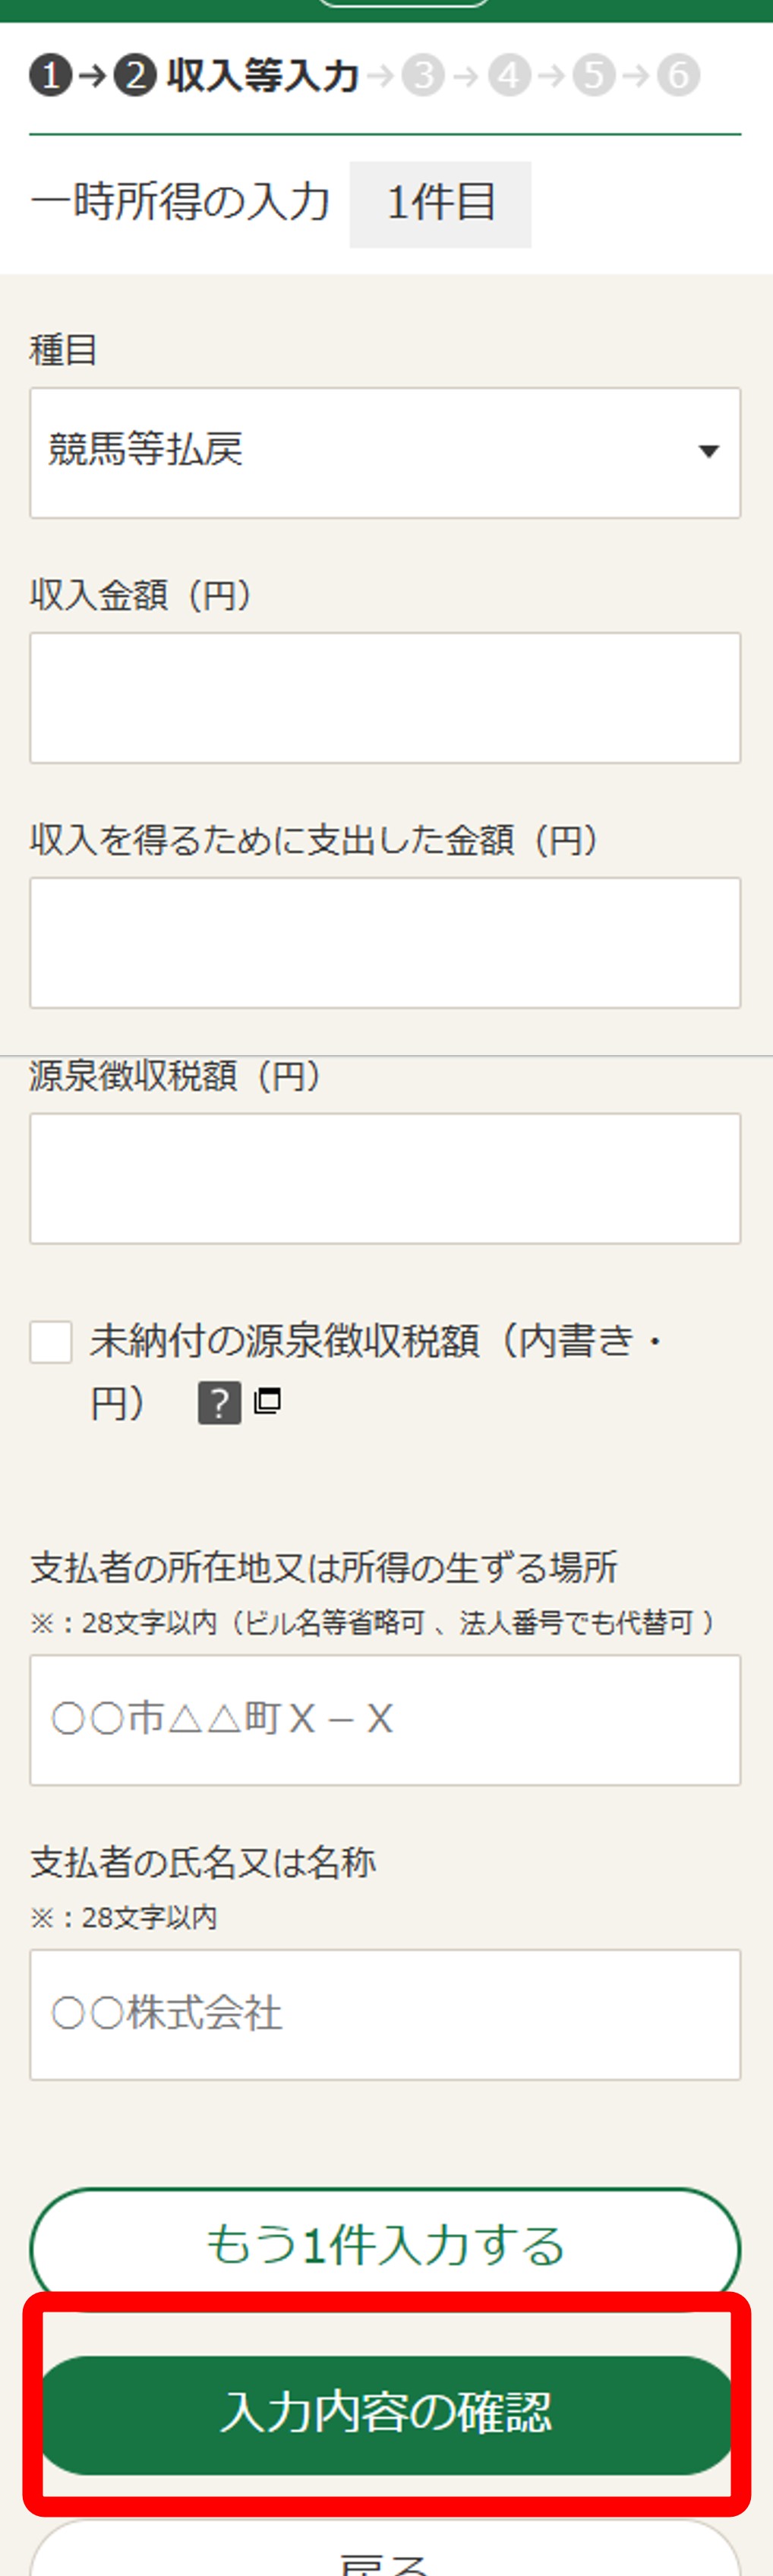Click the step 2 circle icon
The image size is (773, 2576).
tap(135, 75)
